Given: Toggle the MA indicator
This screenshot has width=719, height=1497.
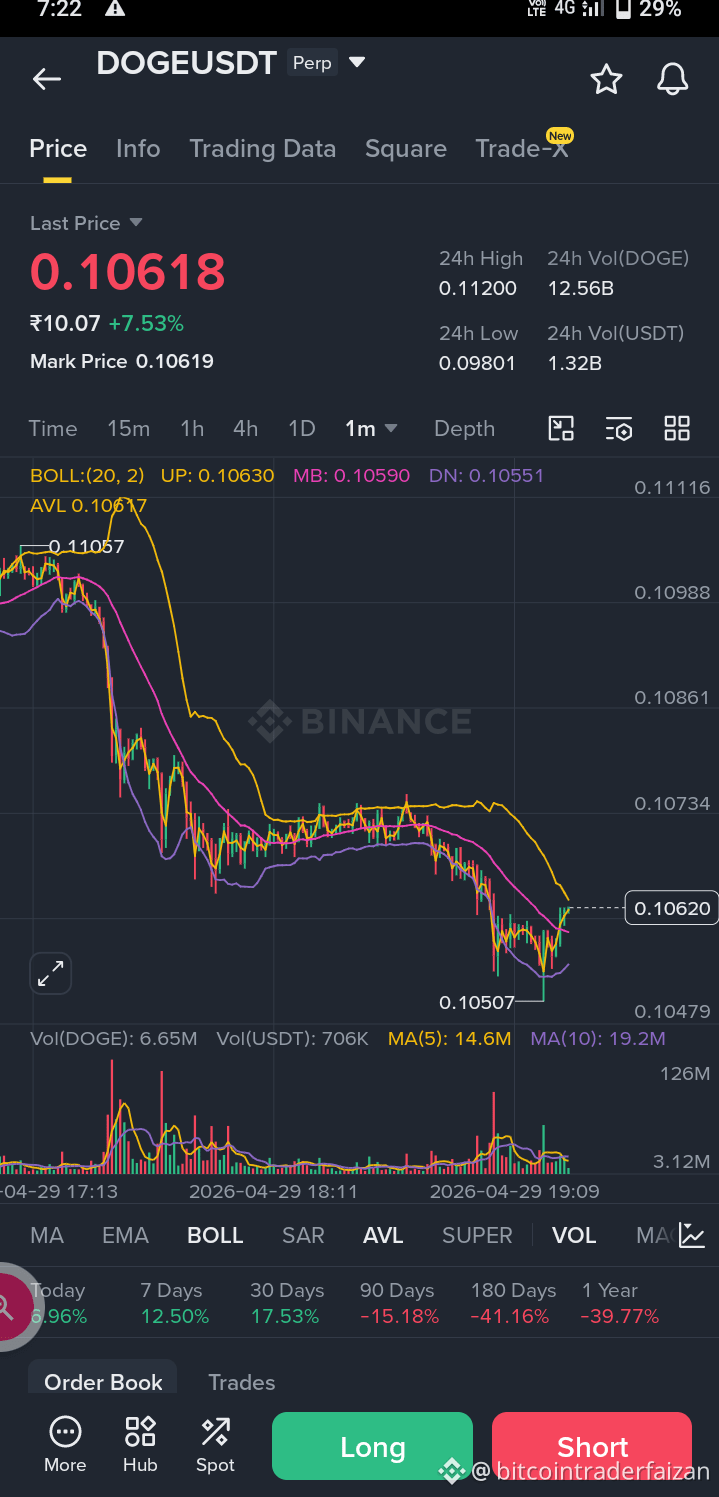Looking at the screenshot, I should [47, 1235].
